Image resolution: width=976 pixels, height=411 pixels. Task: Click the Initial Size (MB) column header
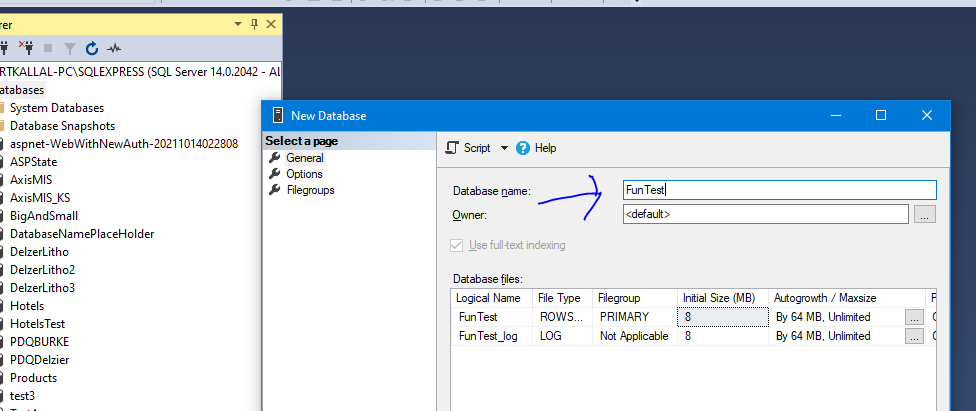723,298
